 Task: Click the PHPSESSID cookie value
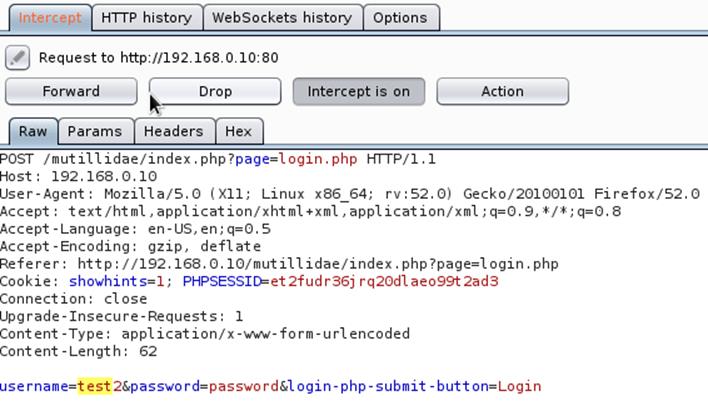tap(384, 281)
